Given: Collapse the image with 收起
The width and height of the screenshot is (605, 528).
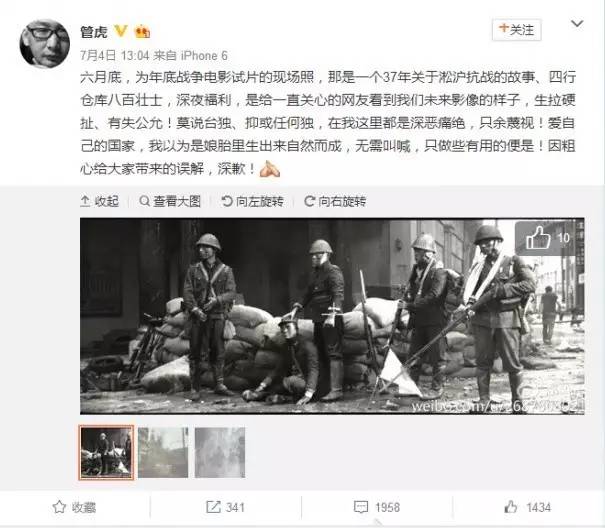Looking at the screenshot, I should coord(100,201).
